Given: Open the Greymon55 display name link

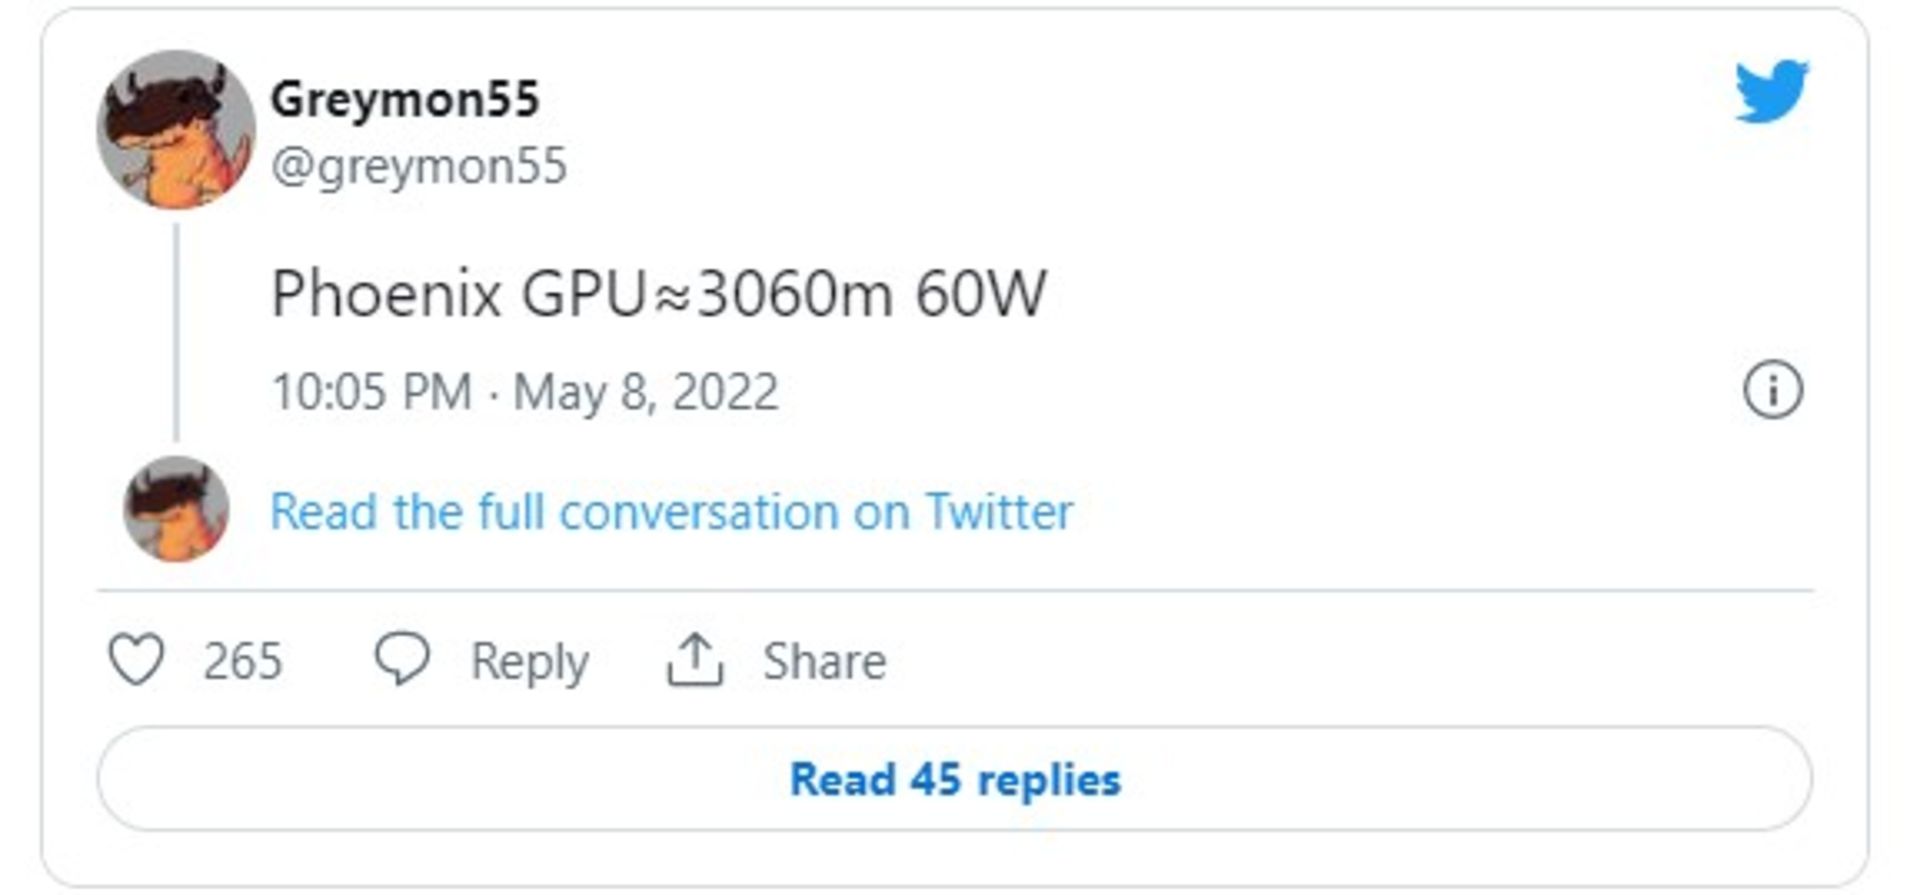Looking at the screenshot, I should 404,97.
